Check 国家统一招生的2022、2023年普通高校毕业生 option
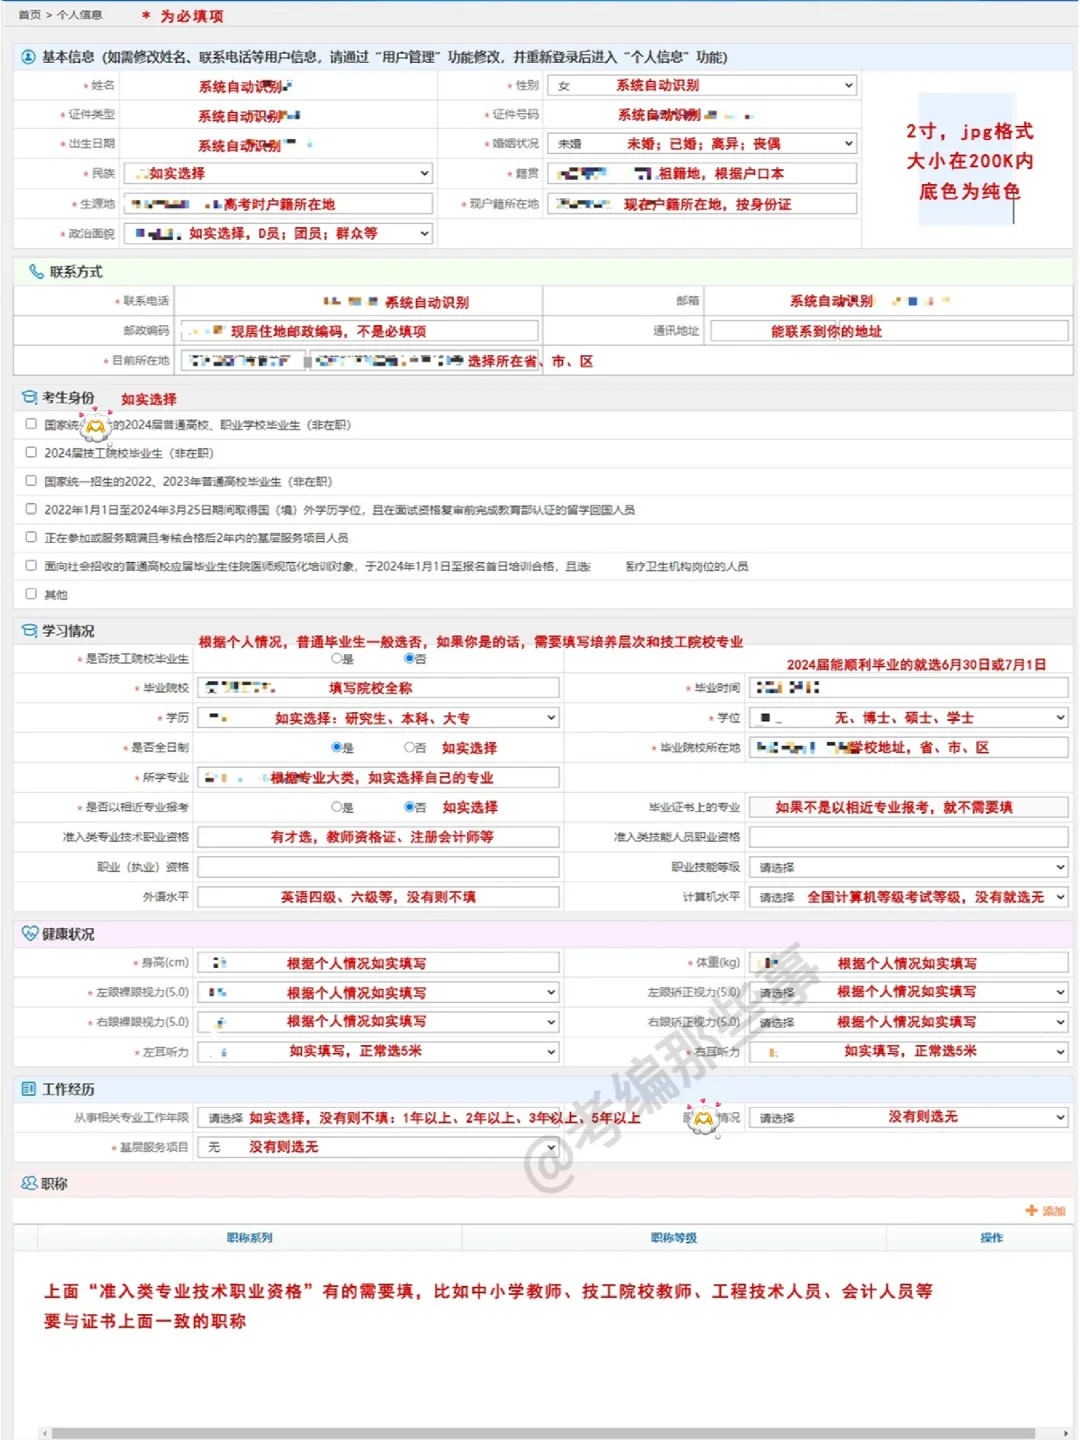Image resolution: width=1080 pixels, height=1440 pixels. [31, 481]
